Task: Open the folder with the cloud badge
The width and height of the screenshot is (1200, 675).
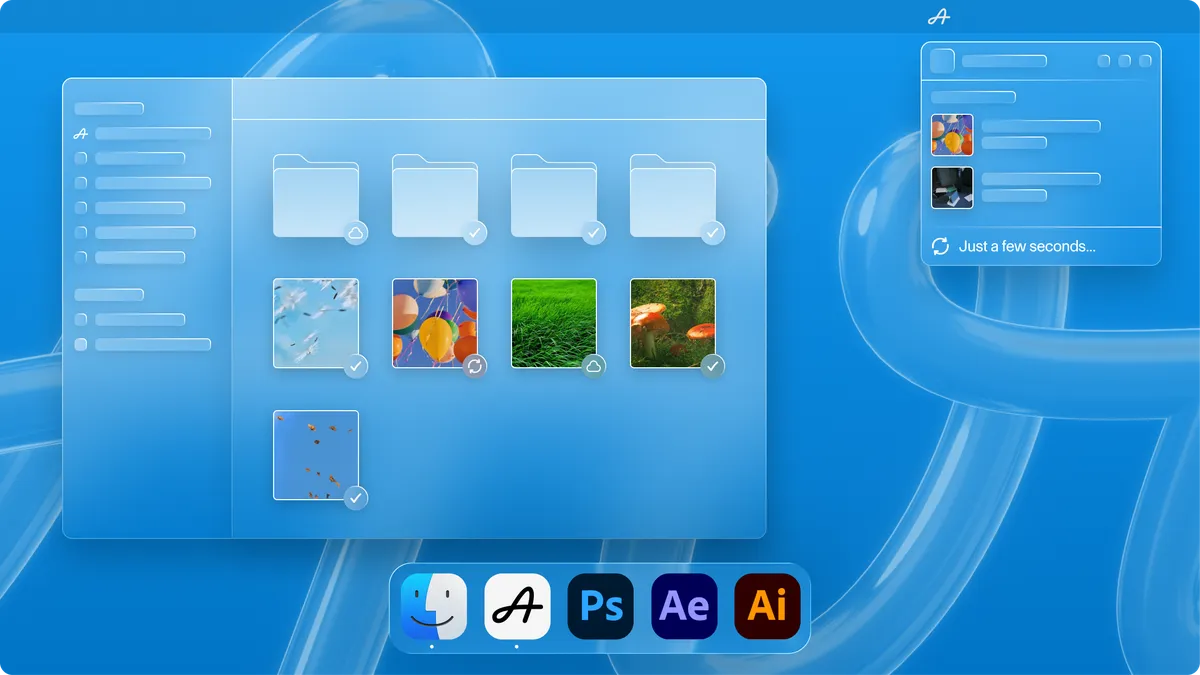Action: (316, 196)
